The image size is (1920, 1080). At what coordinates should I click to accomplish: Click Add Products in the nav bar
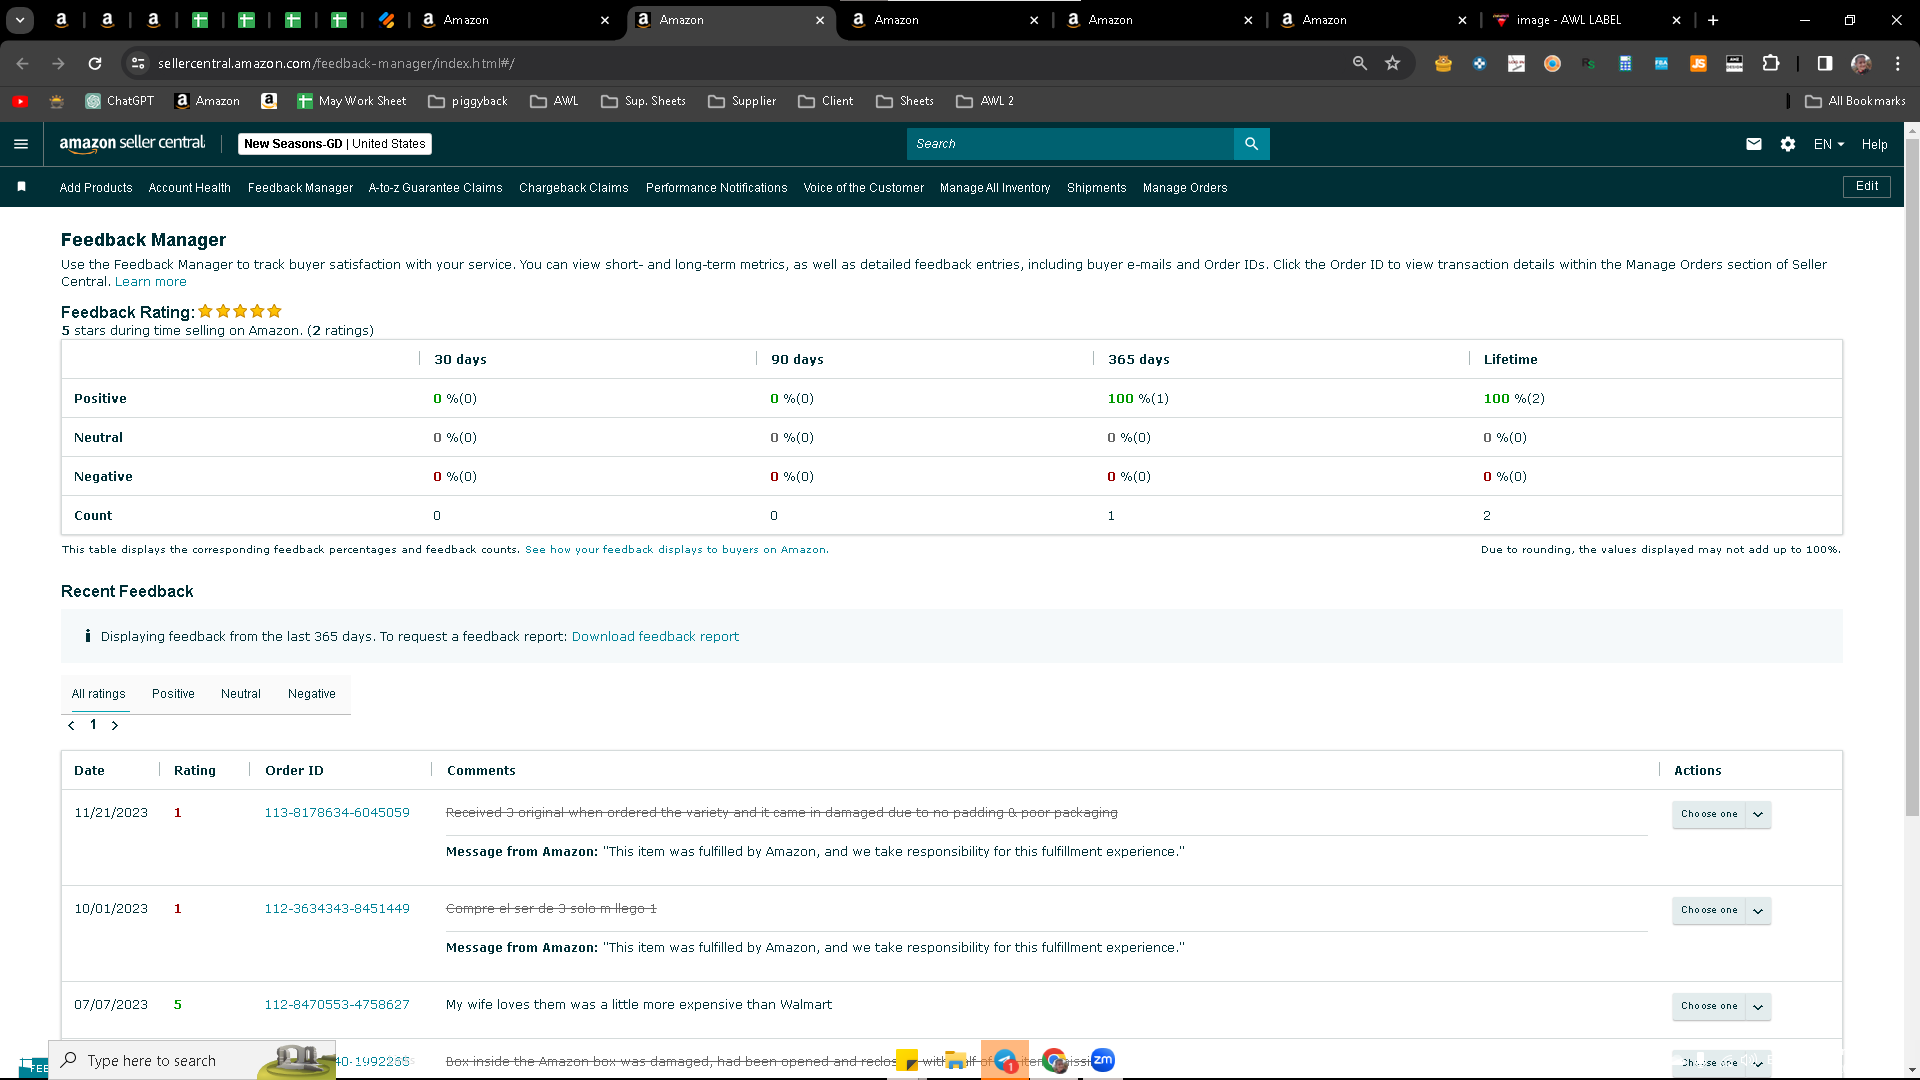(x=96, y=187)
